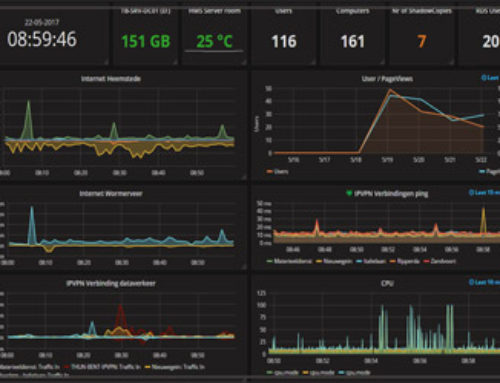The image size is (500, 383).
Task: Click the 116 users value
Action: (x=284, y=42)
